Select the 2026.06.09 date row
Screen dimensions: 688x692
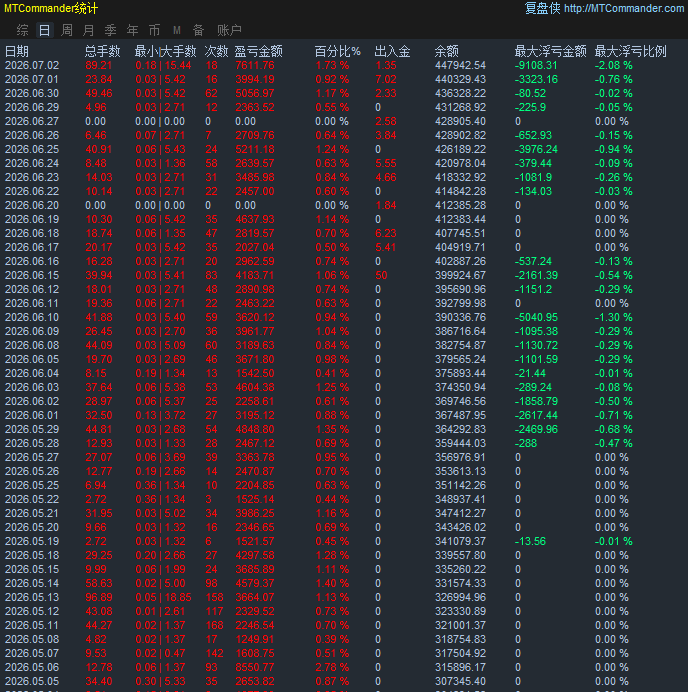point(32,331)
